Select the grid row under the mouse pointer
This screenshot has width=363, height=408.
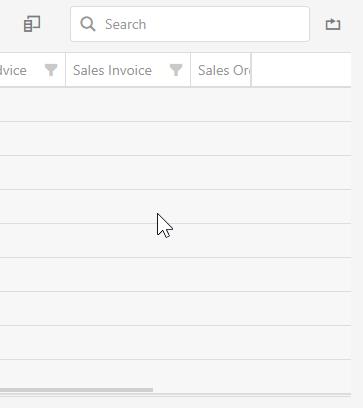pyautogui.click(x=175, y=207)
